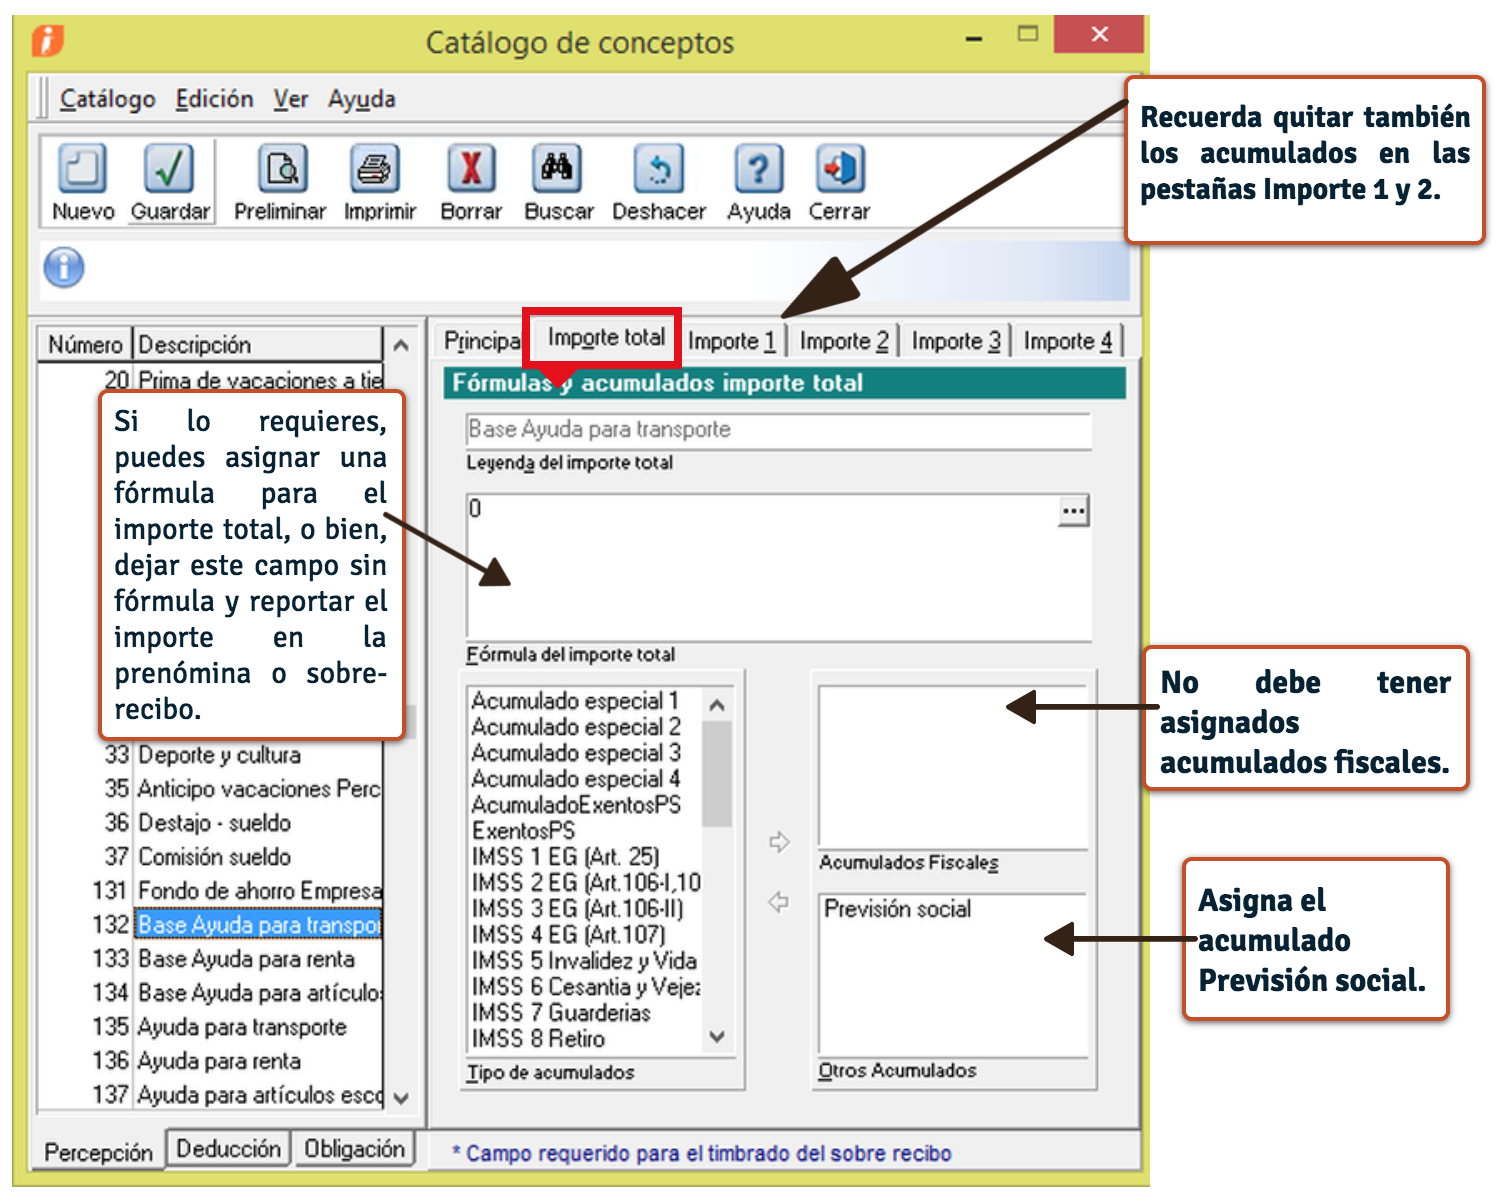Open the Catálogo menu
Screen dimensions: 1504x1202
coord(107,99)
